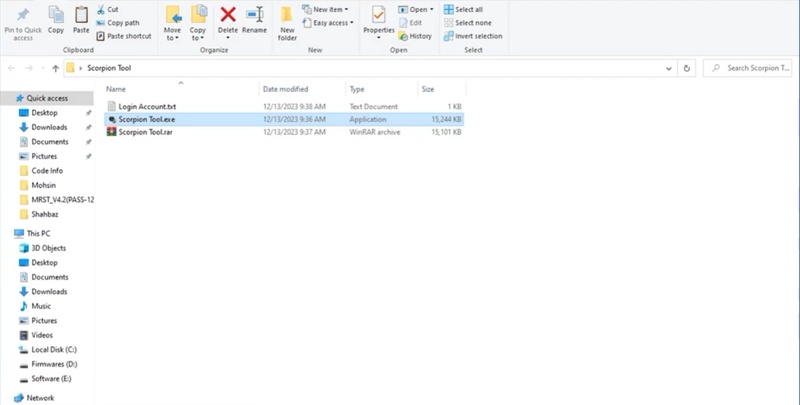
Task: Open the Easy access dropdown
Action: tap(328, 23)
